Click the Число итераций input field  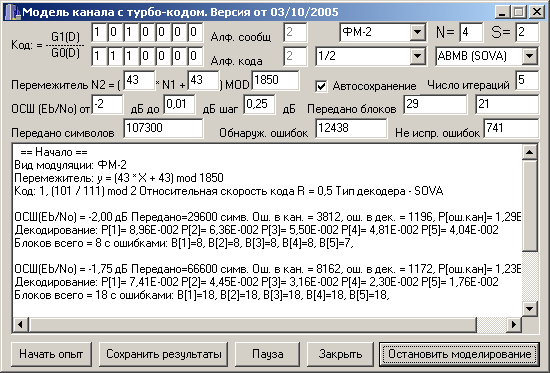527,80
